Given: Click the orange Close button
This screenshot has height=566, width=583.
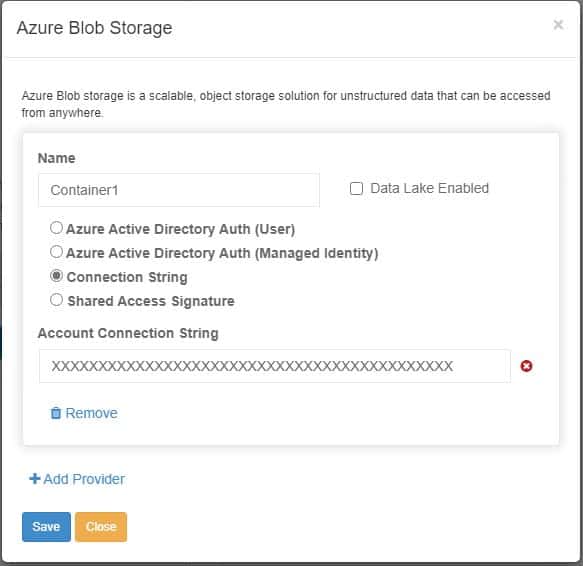Looking at the screenshot, I should [101, 527].
